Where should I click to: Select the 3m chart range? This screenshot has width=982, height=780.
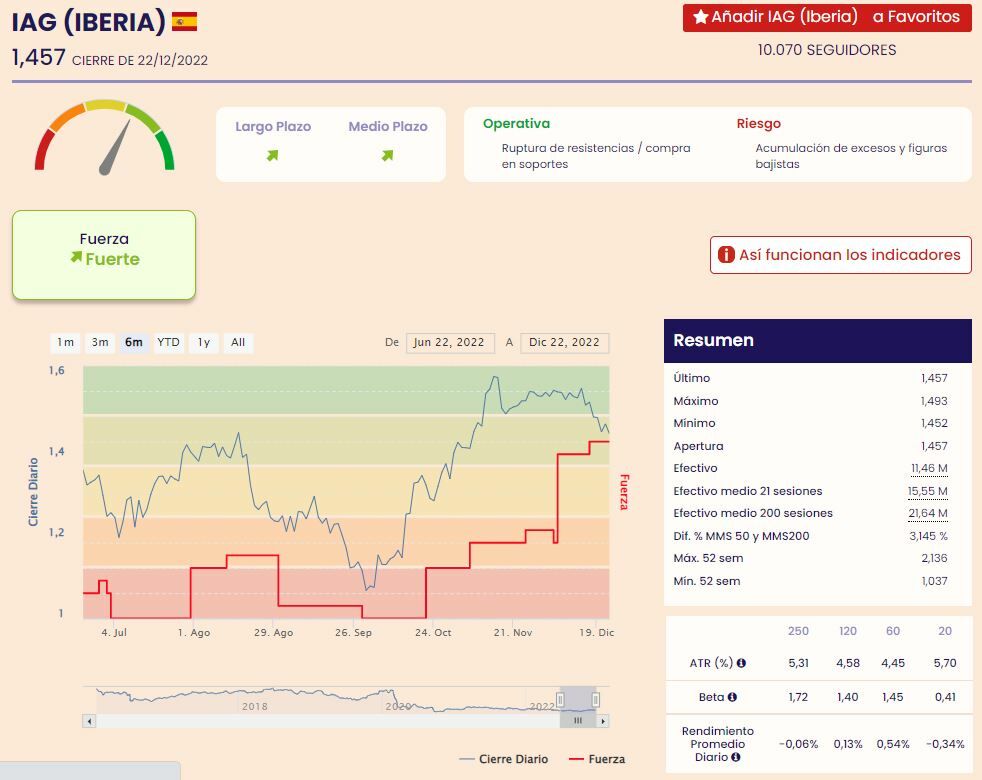[100, 343]
